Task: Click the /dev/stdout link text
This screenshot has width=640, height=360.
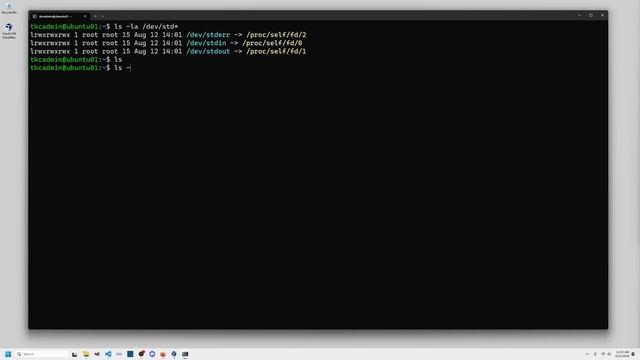Action: coord(208,51)
